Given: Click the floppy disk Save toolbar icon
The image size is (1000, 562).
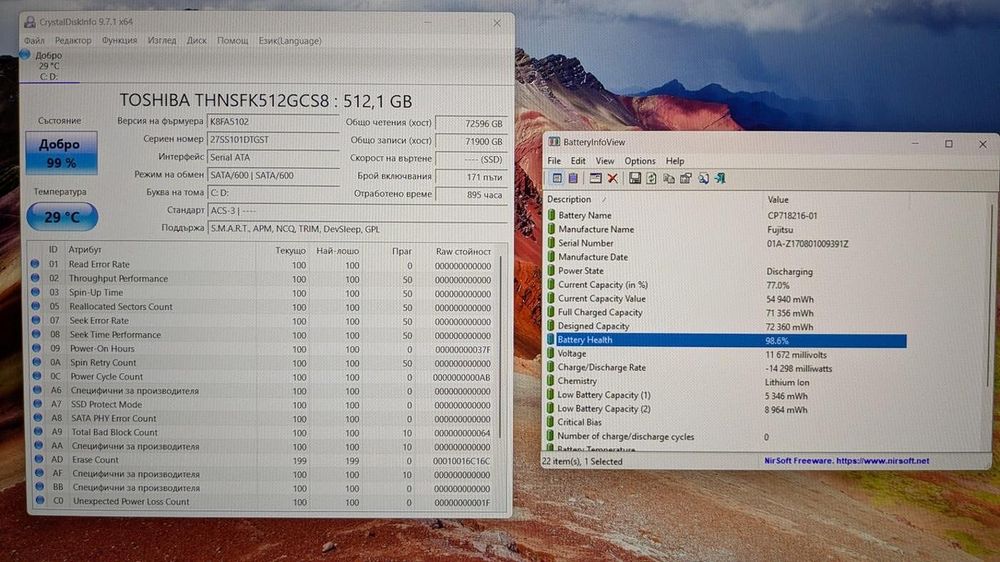Looking at the screenshot, I should point(635,179).
